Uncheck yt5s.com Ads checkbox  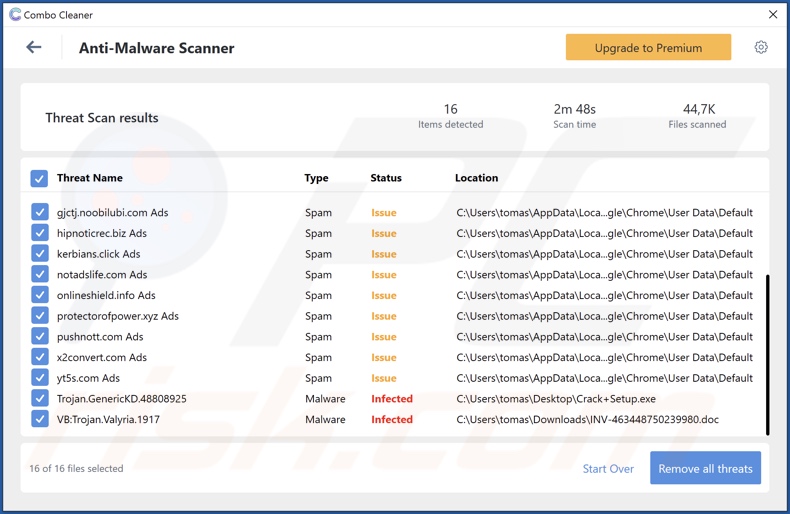(x=39, y=377)
